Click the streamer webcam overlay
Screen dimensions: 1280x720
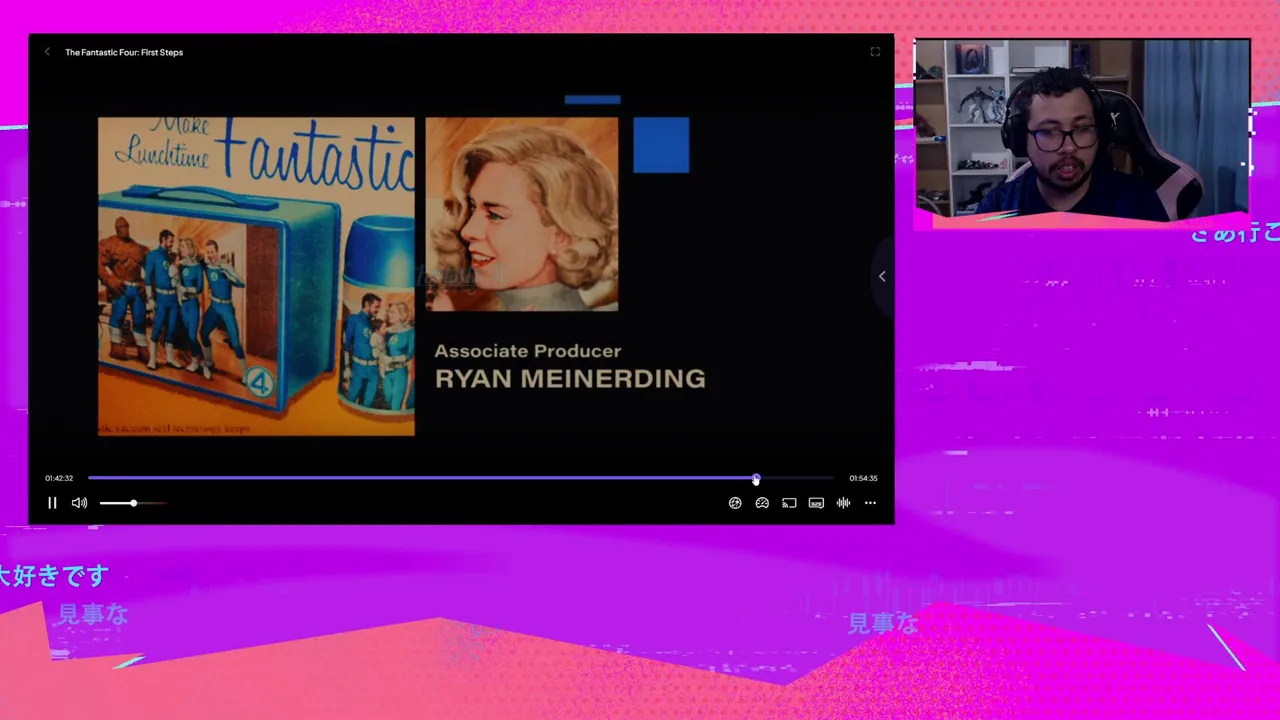(x=1082, y=129)
